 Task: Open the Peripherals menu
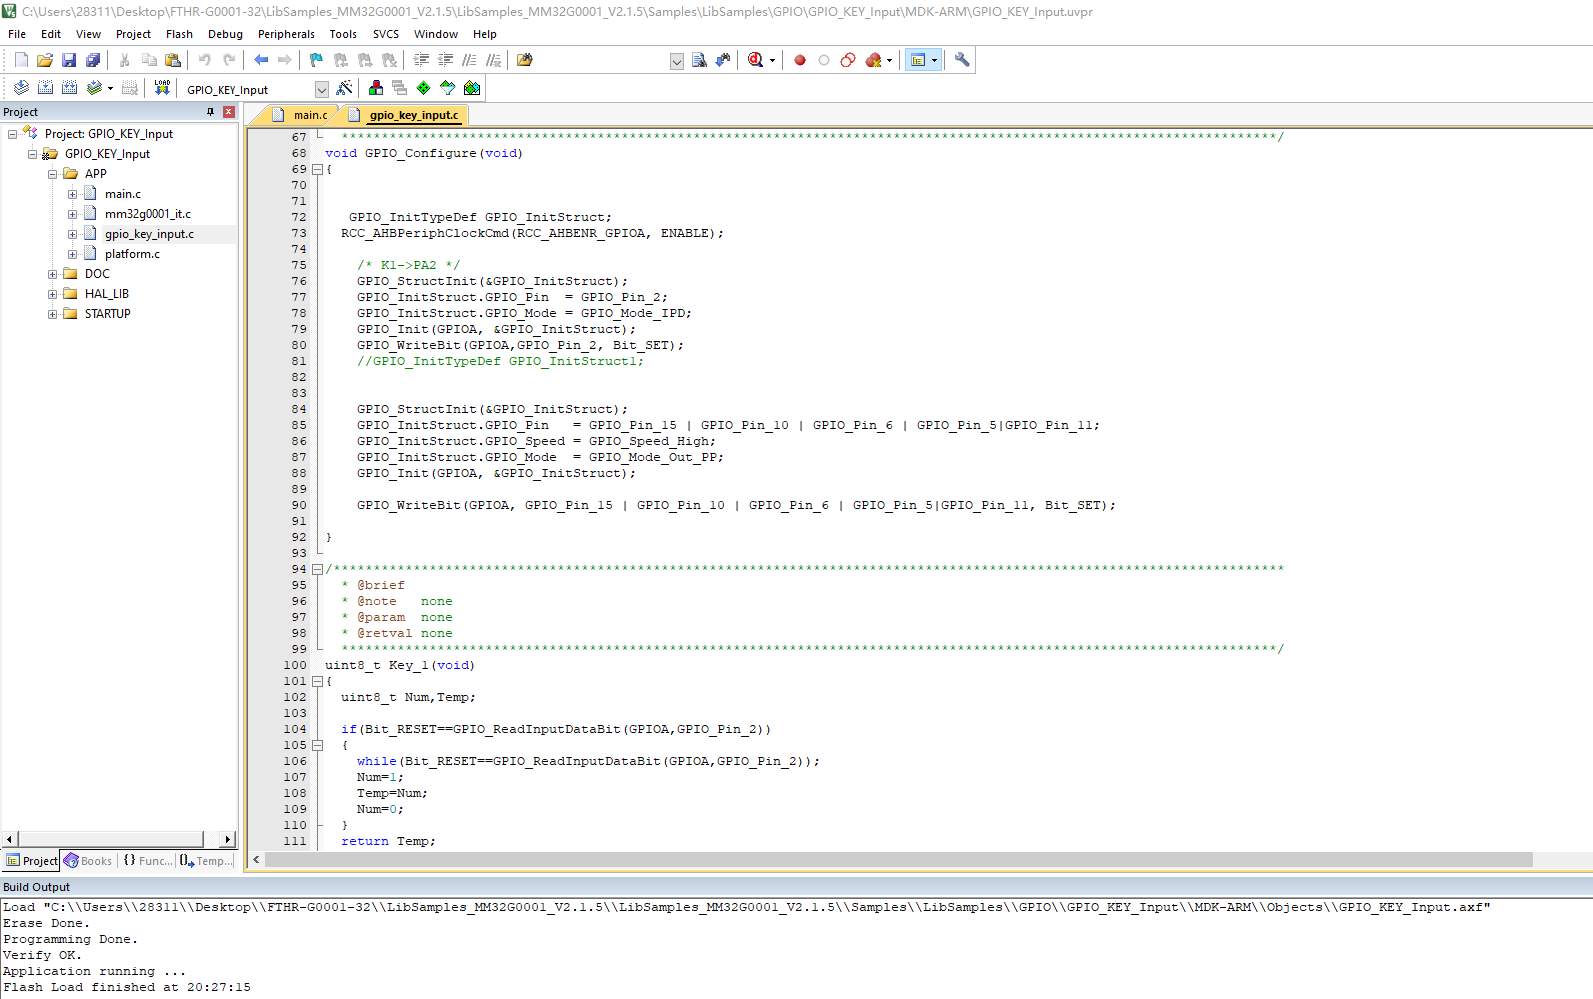(x=286, y=34)
